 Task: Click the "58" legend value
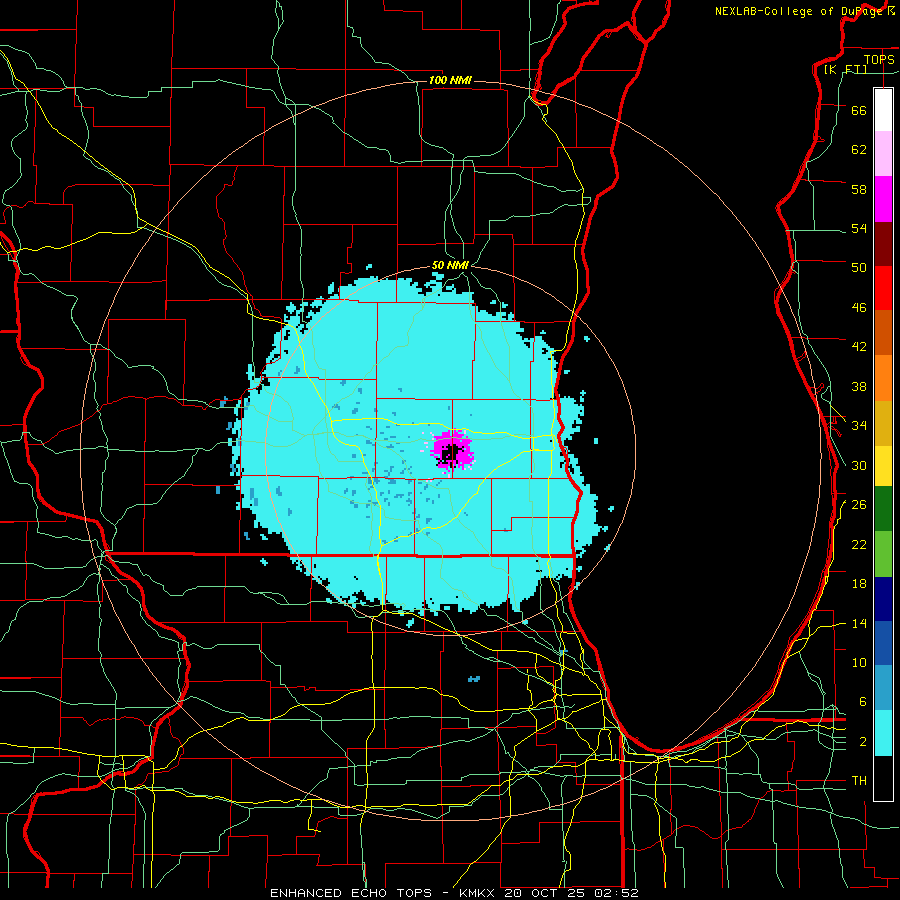click(x=859, y=189)
